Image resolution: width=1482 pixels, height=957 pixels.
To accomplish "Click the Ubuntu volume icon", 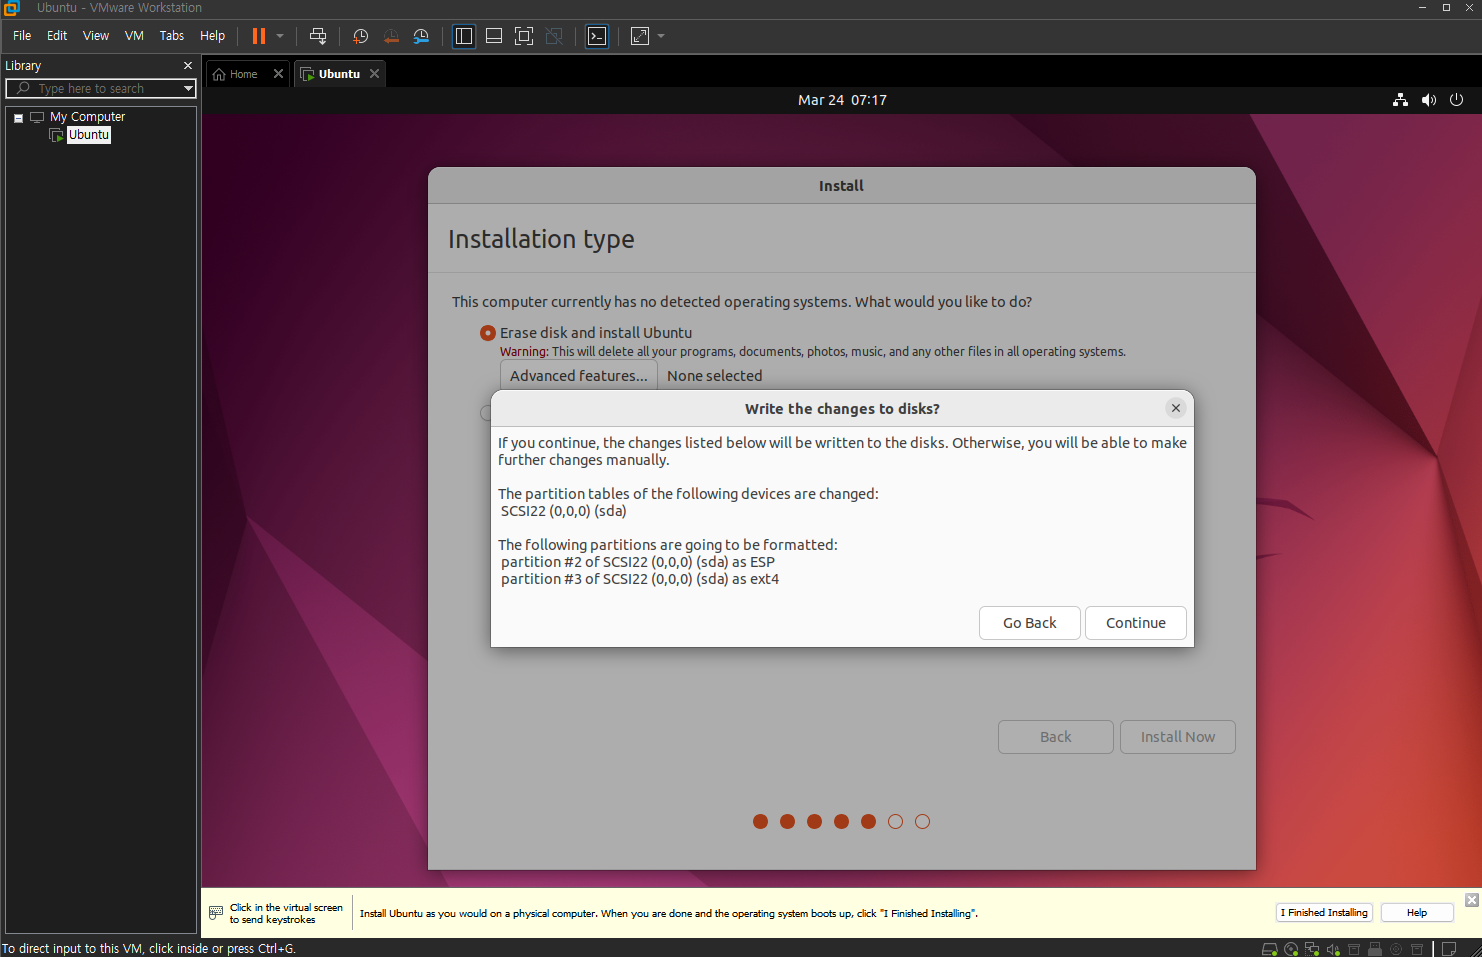I will (x=1429, y=100).
